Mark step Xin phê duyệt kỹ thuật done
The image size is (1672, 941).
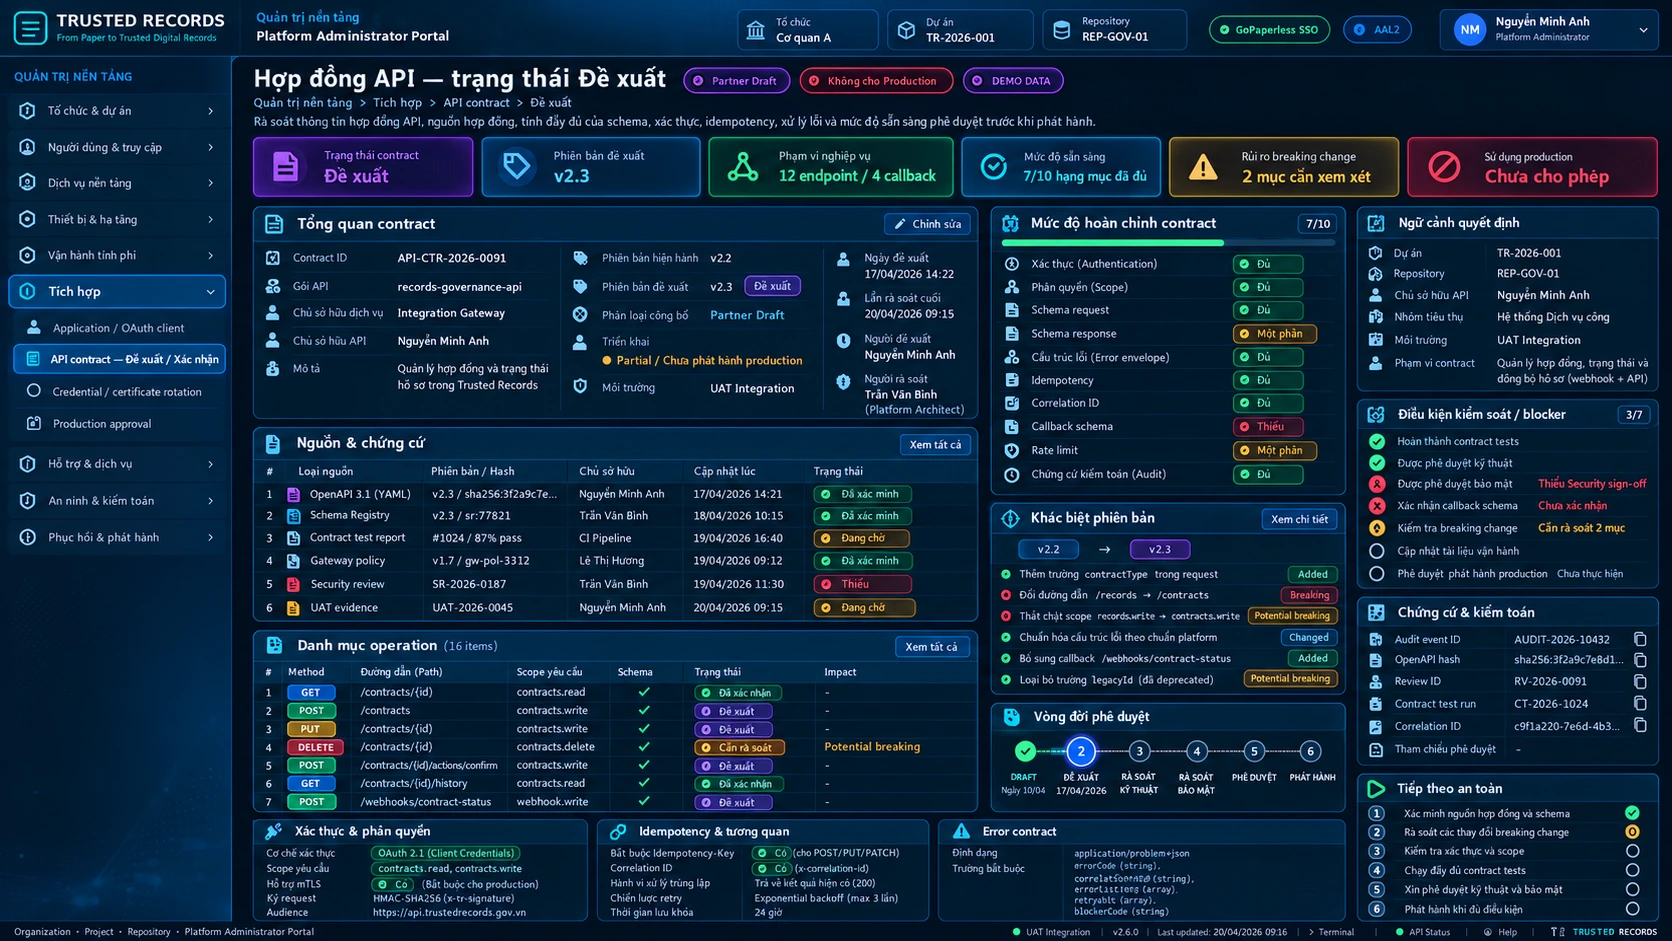(x=1632, y=889)
